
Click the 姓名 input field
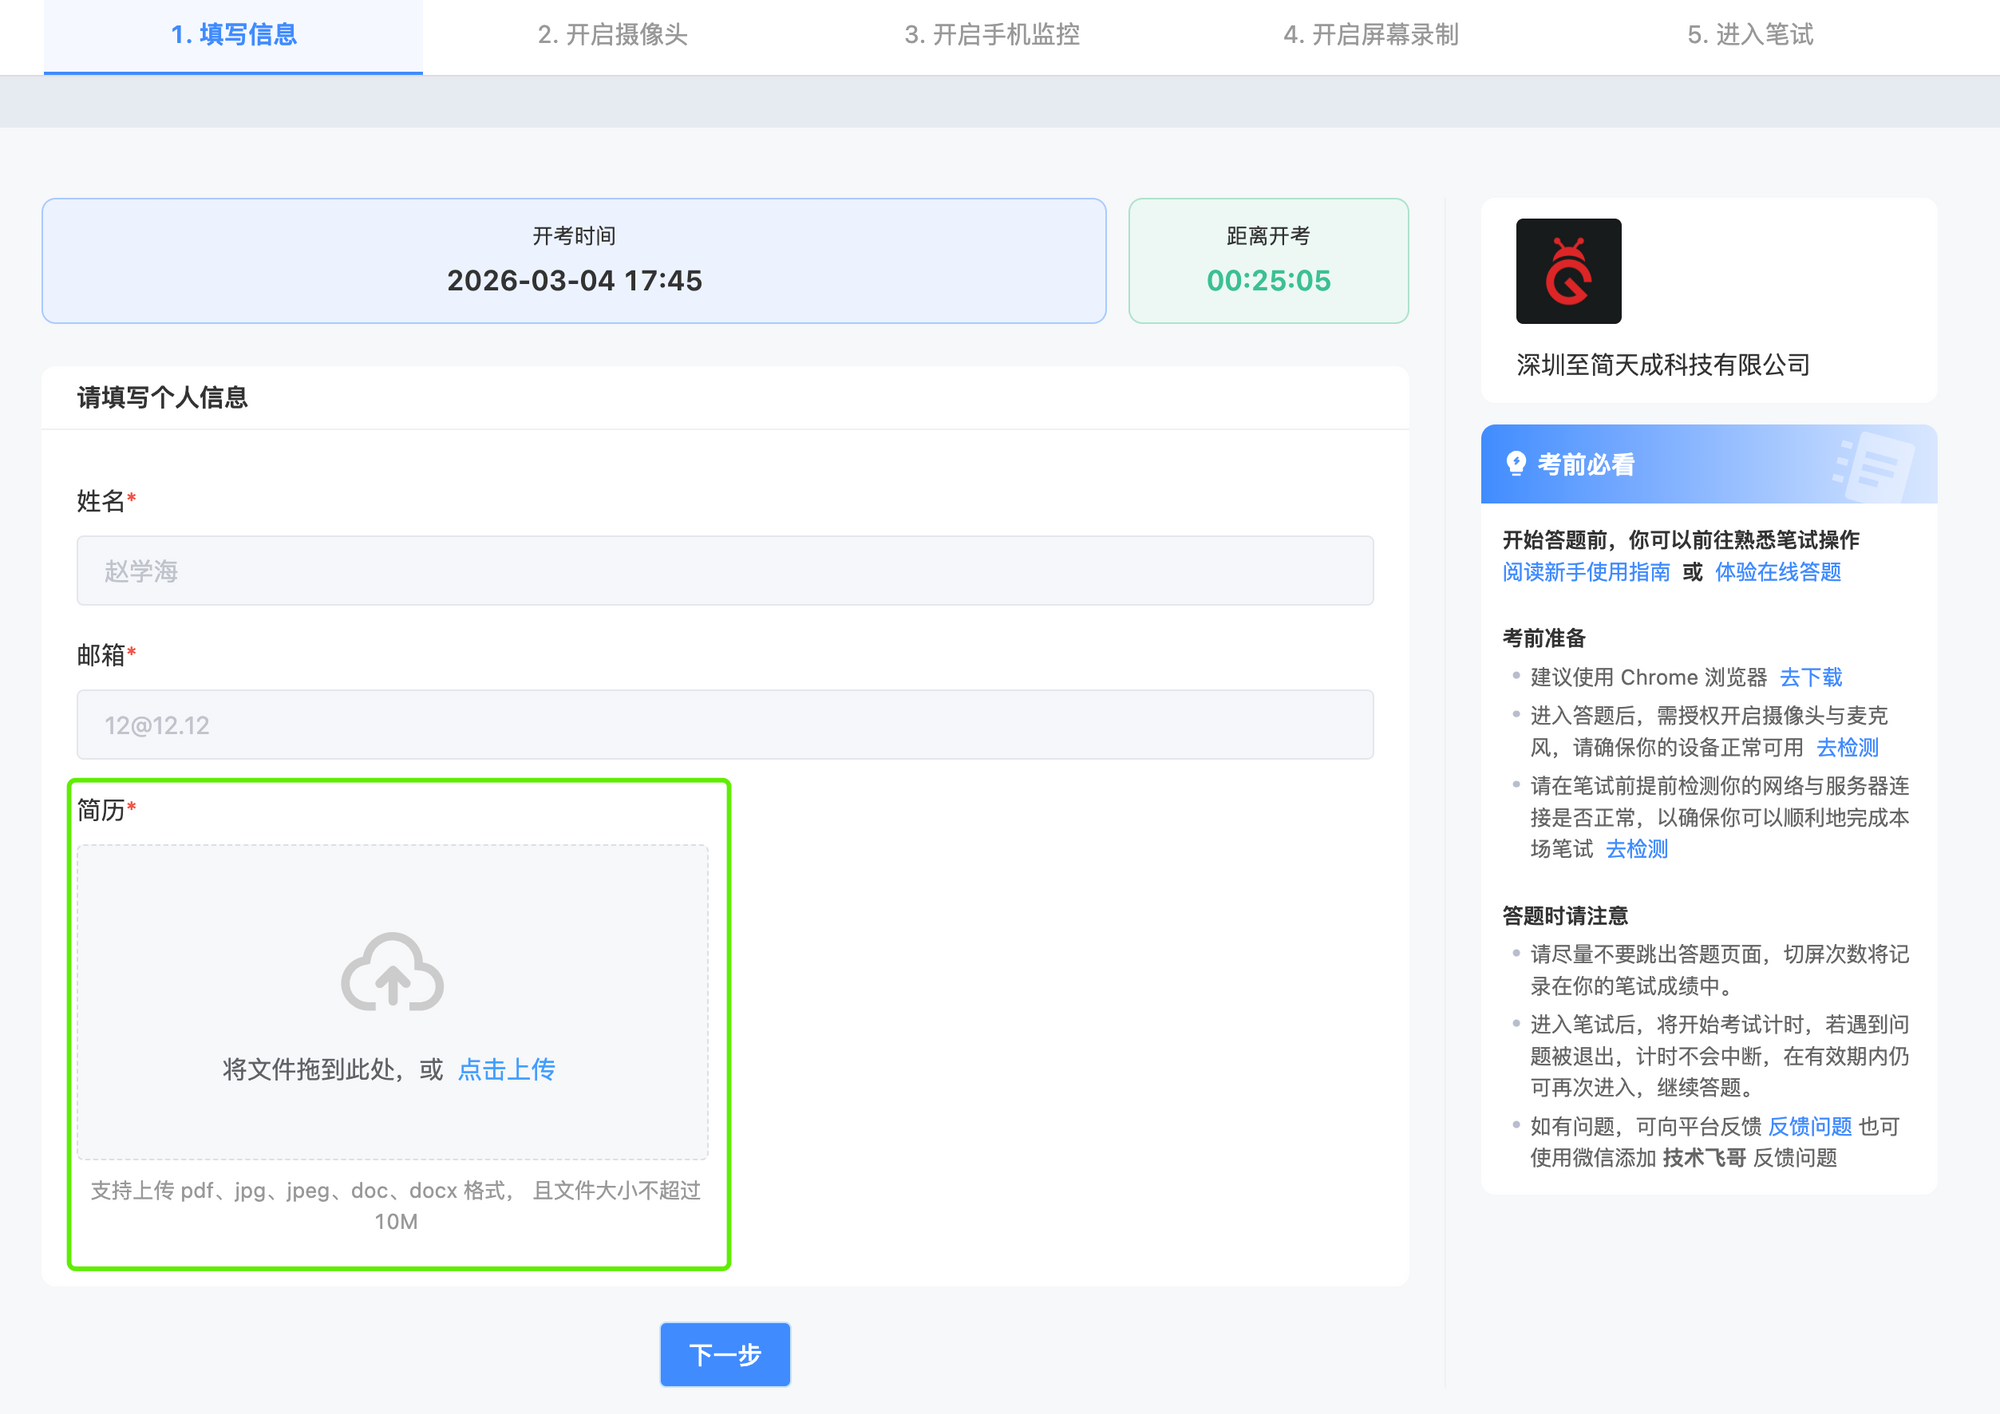pos(725,571)
